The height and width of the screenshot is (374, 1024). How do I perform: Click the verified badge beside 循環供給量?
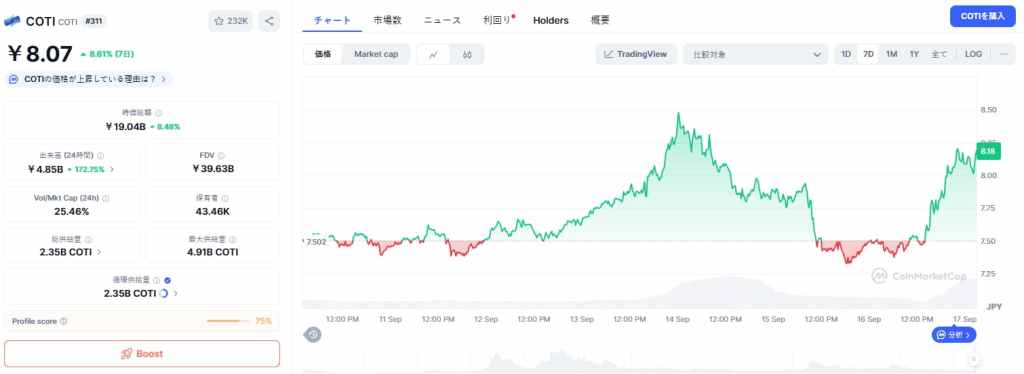pyautogui.click(x=168, y=281)
